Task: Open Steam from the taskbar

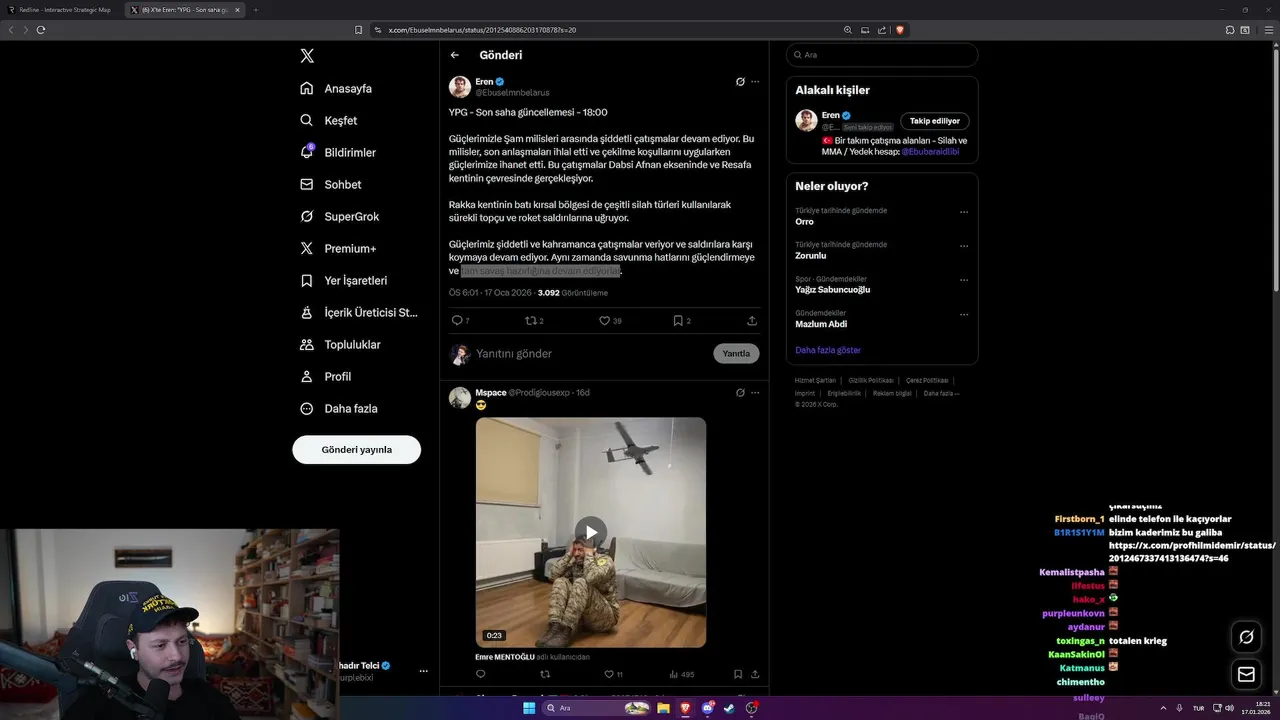Action: coord(729,708)
